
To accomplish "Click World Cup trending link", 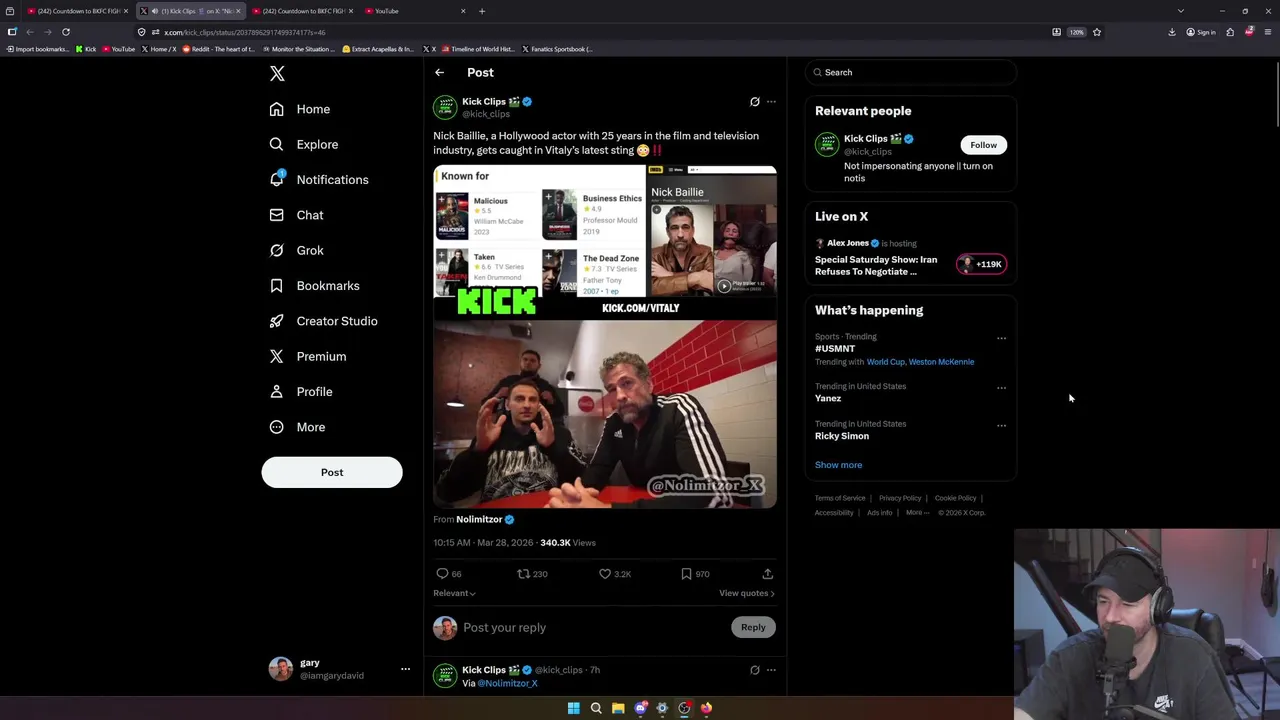I will coord(885,362).
